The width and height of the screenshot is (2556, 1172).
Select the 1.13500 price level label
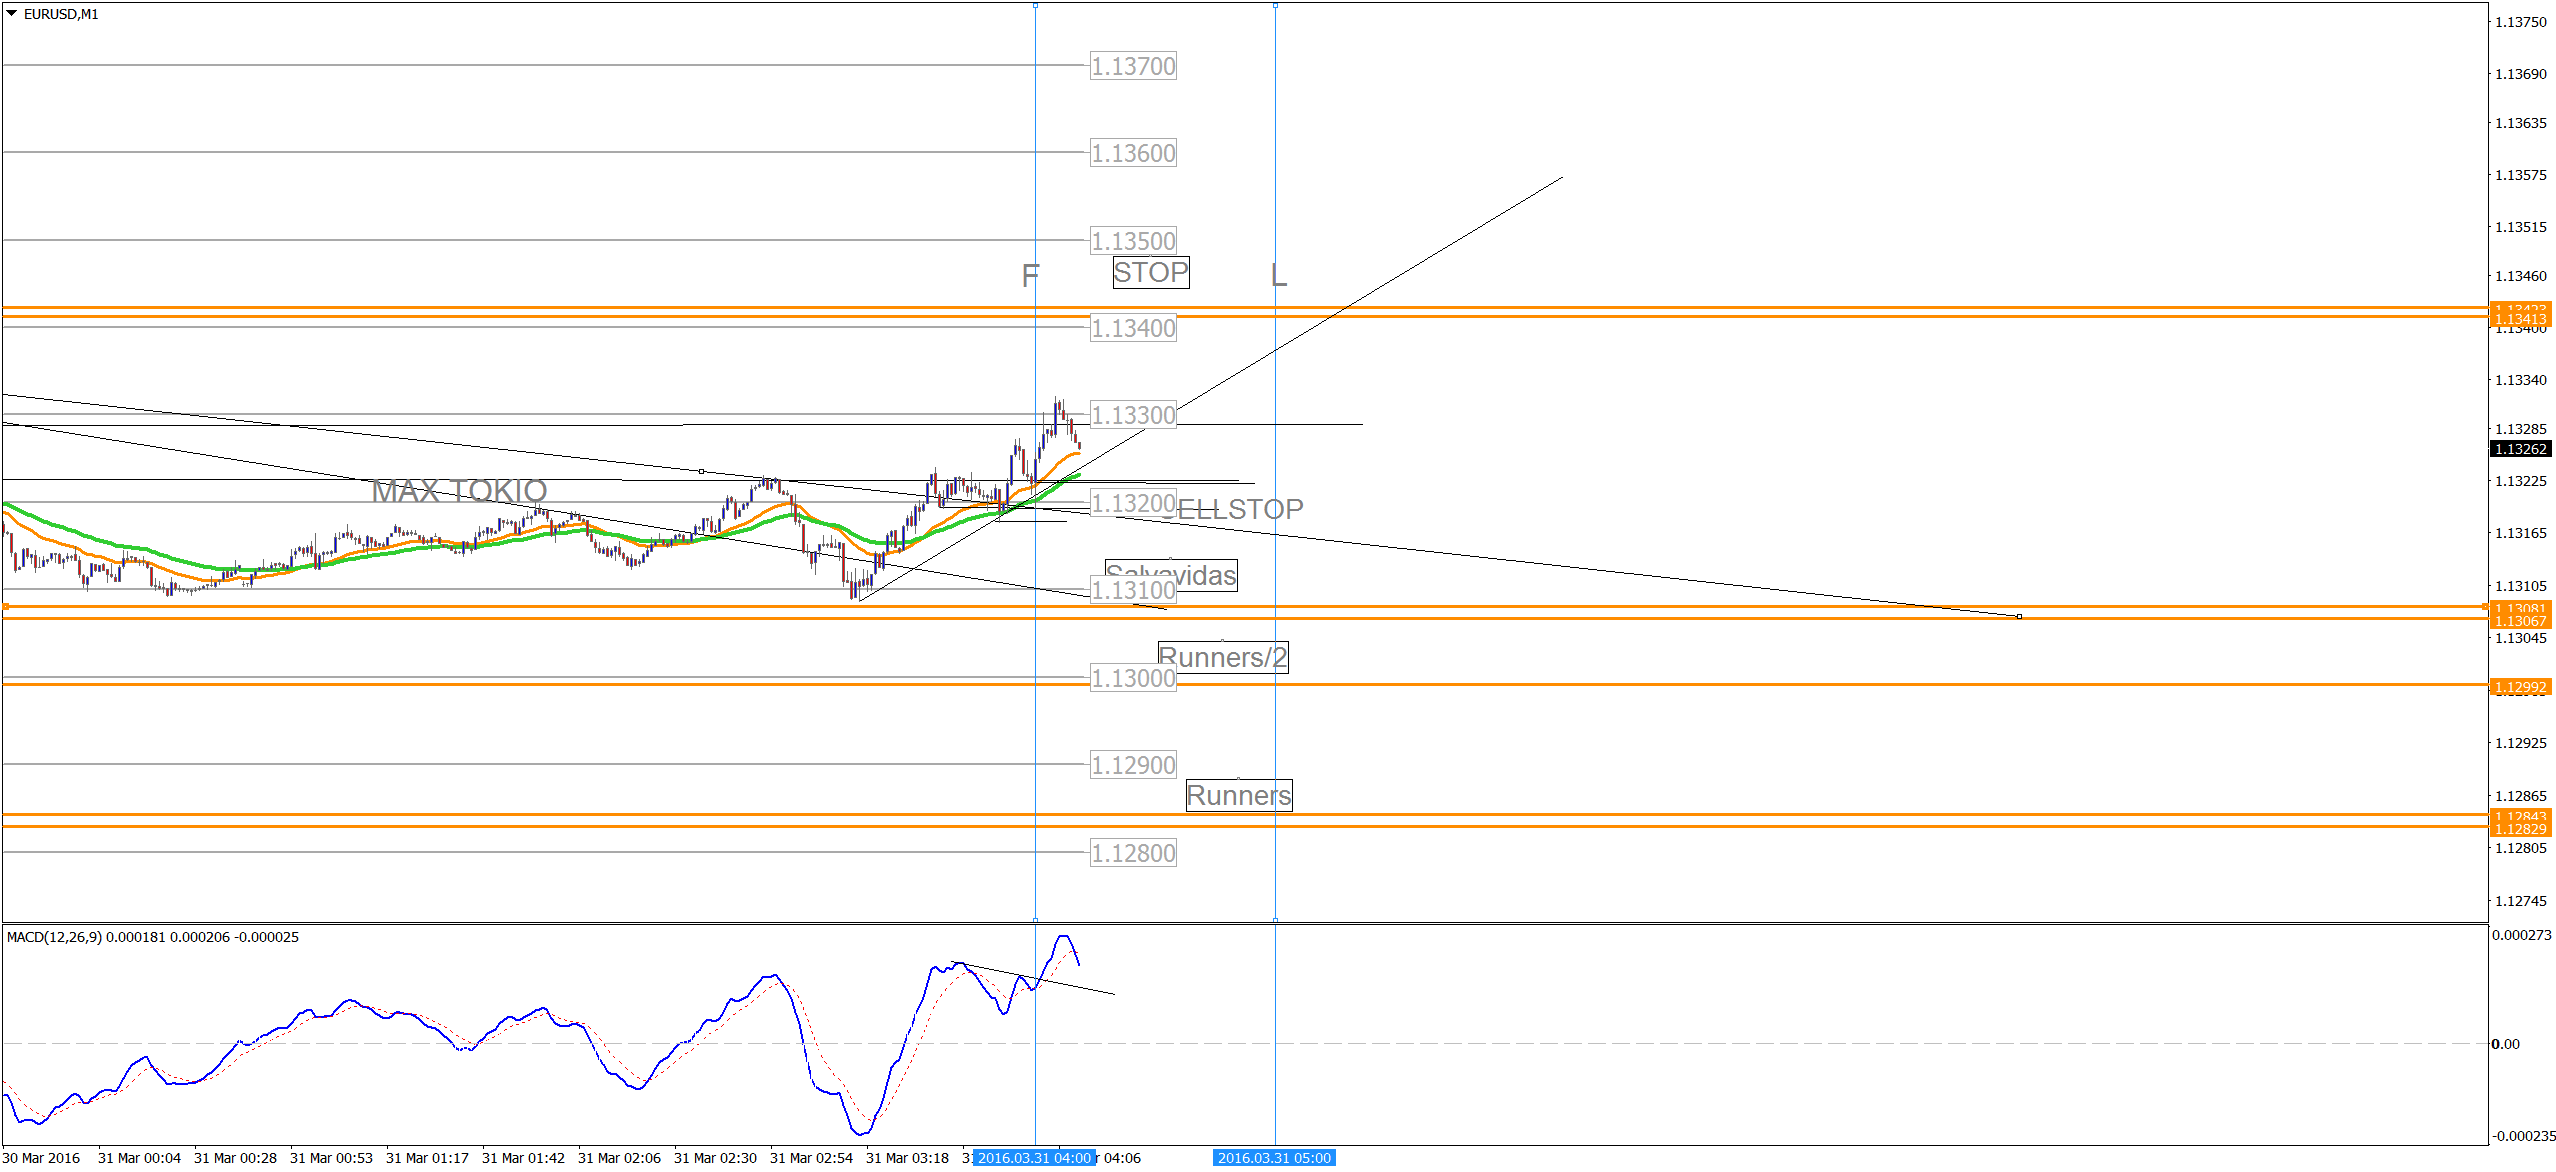1133,241
